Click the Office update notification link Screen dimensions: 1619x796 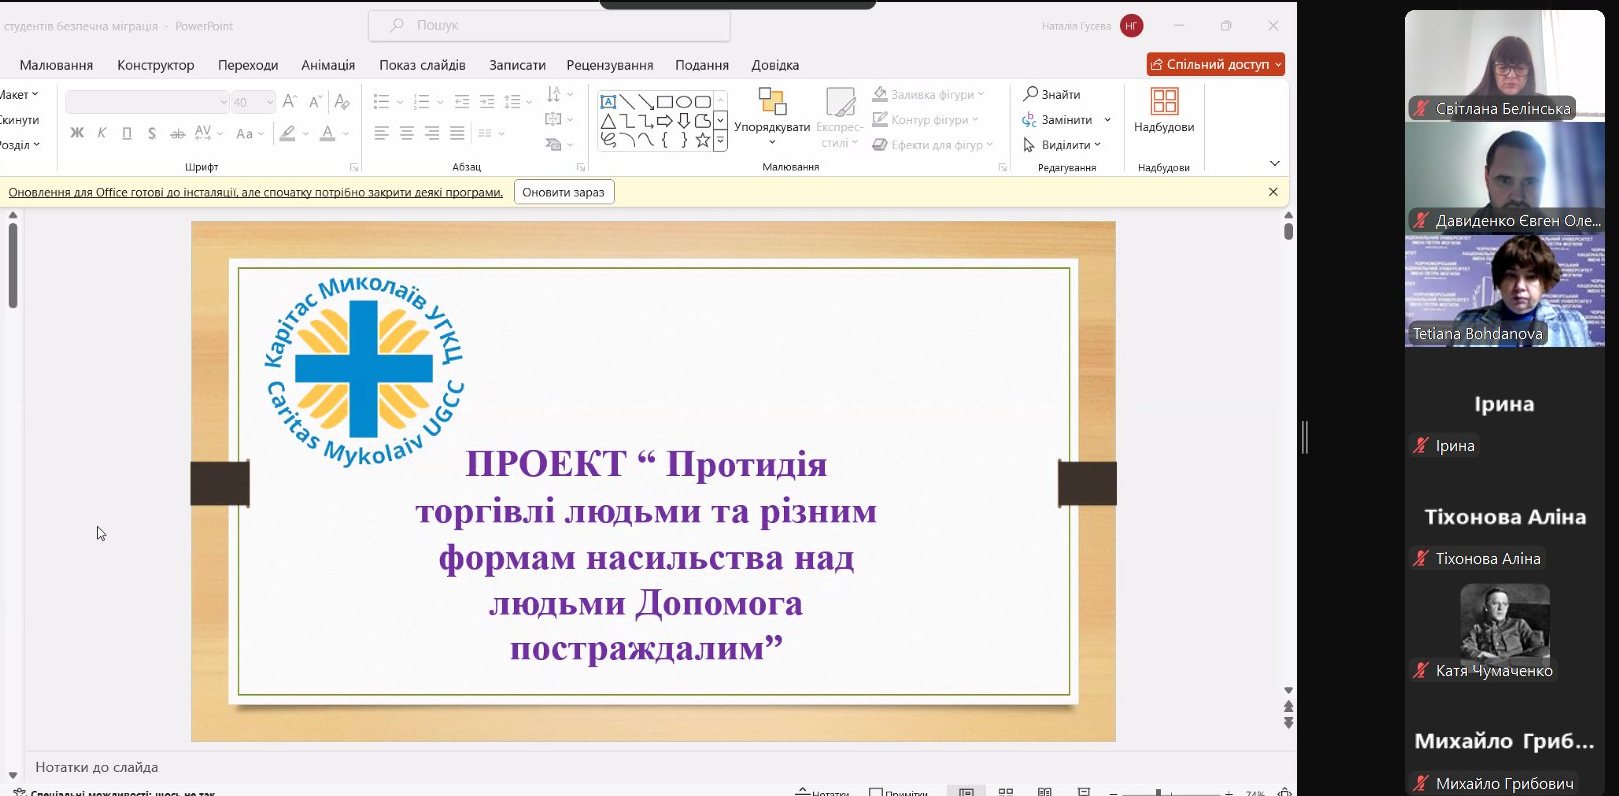(255, 192)
